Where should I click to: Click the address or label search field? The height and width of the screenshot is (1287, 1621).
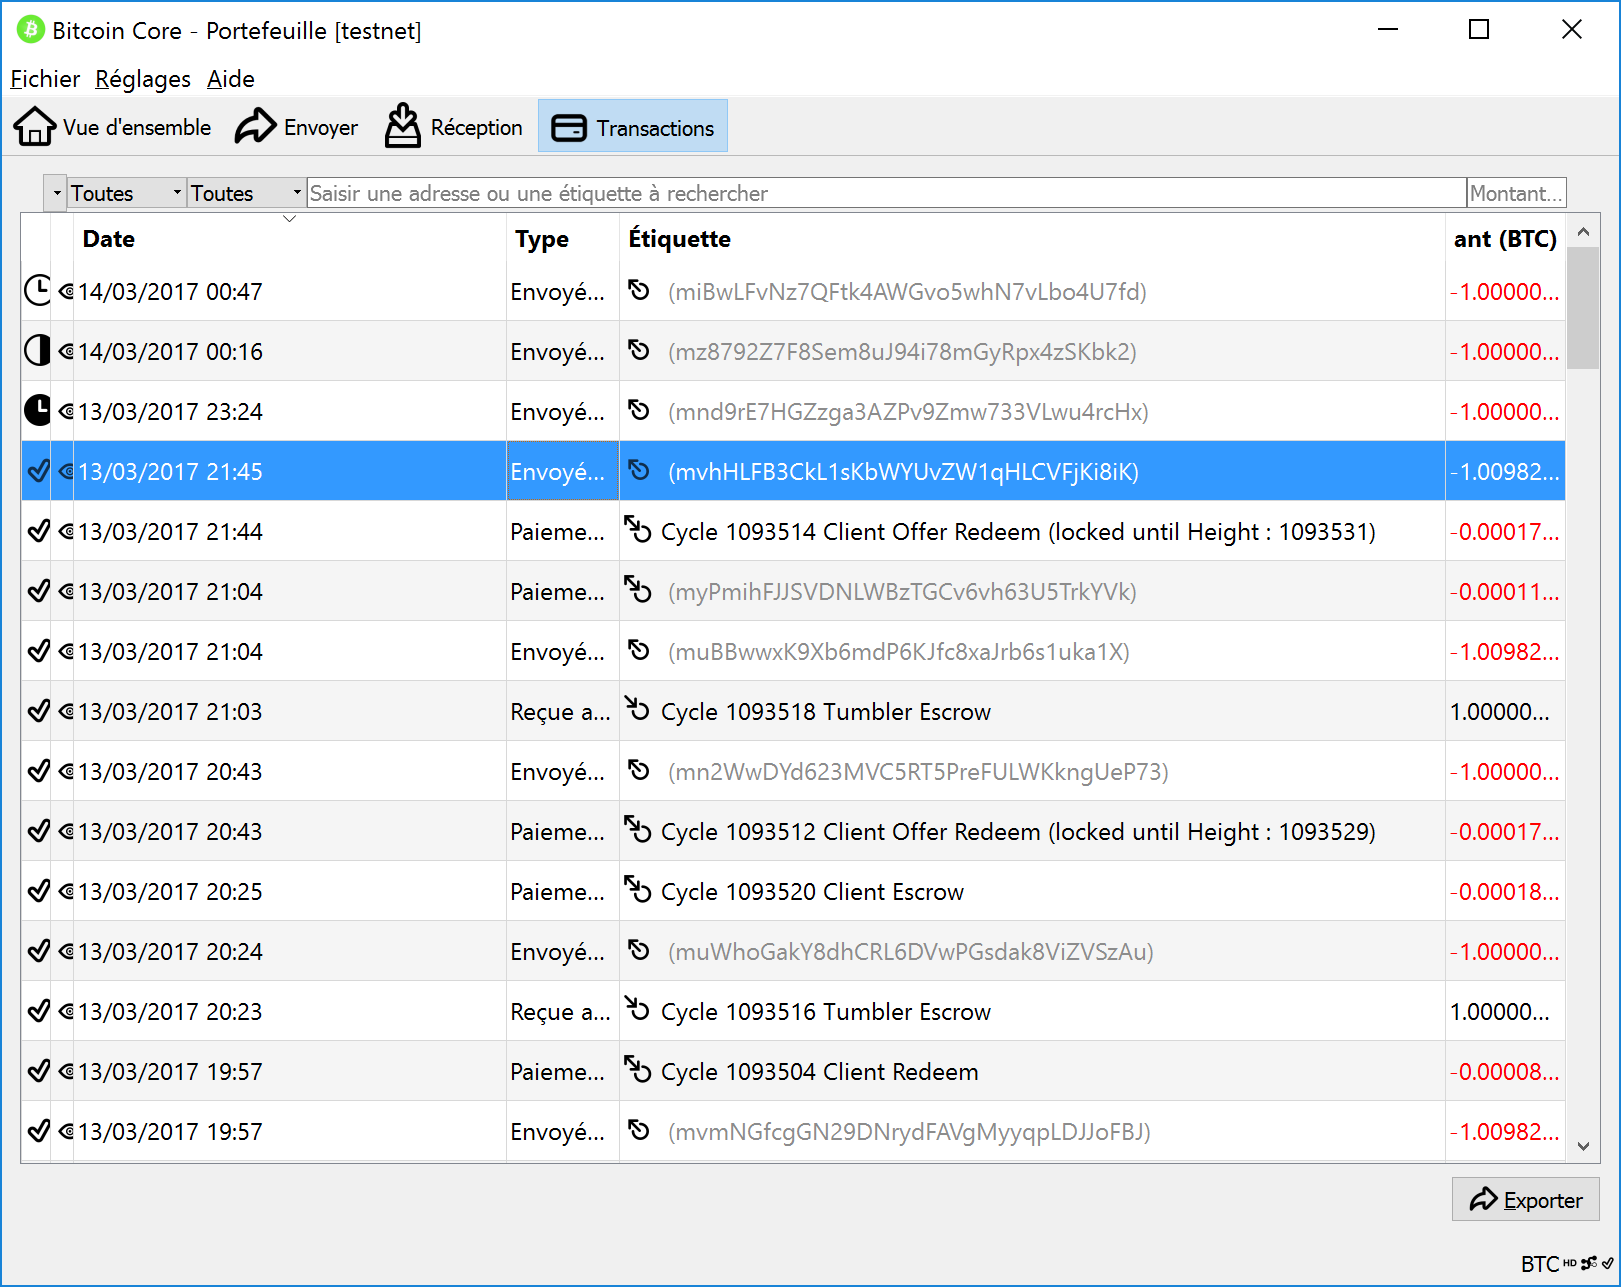(x=887, y=193)
